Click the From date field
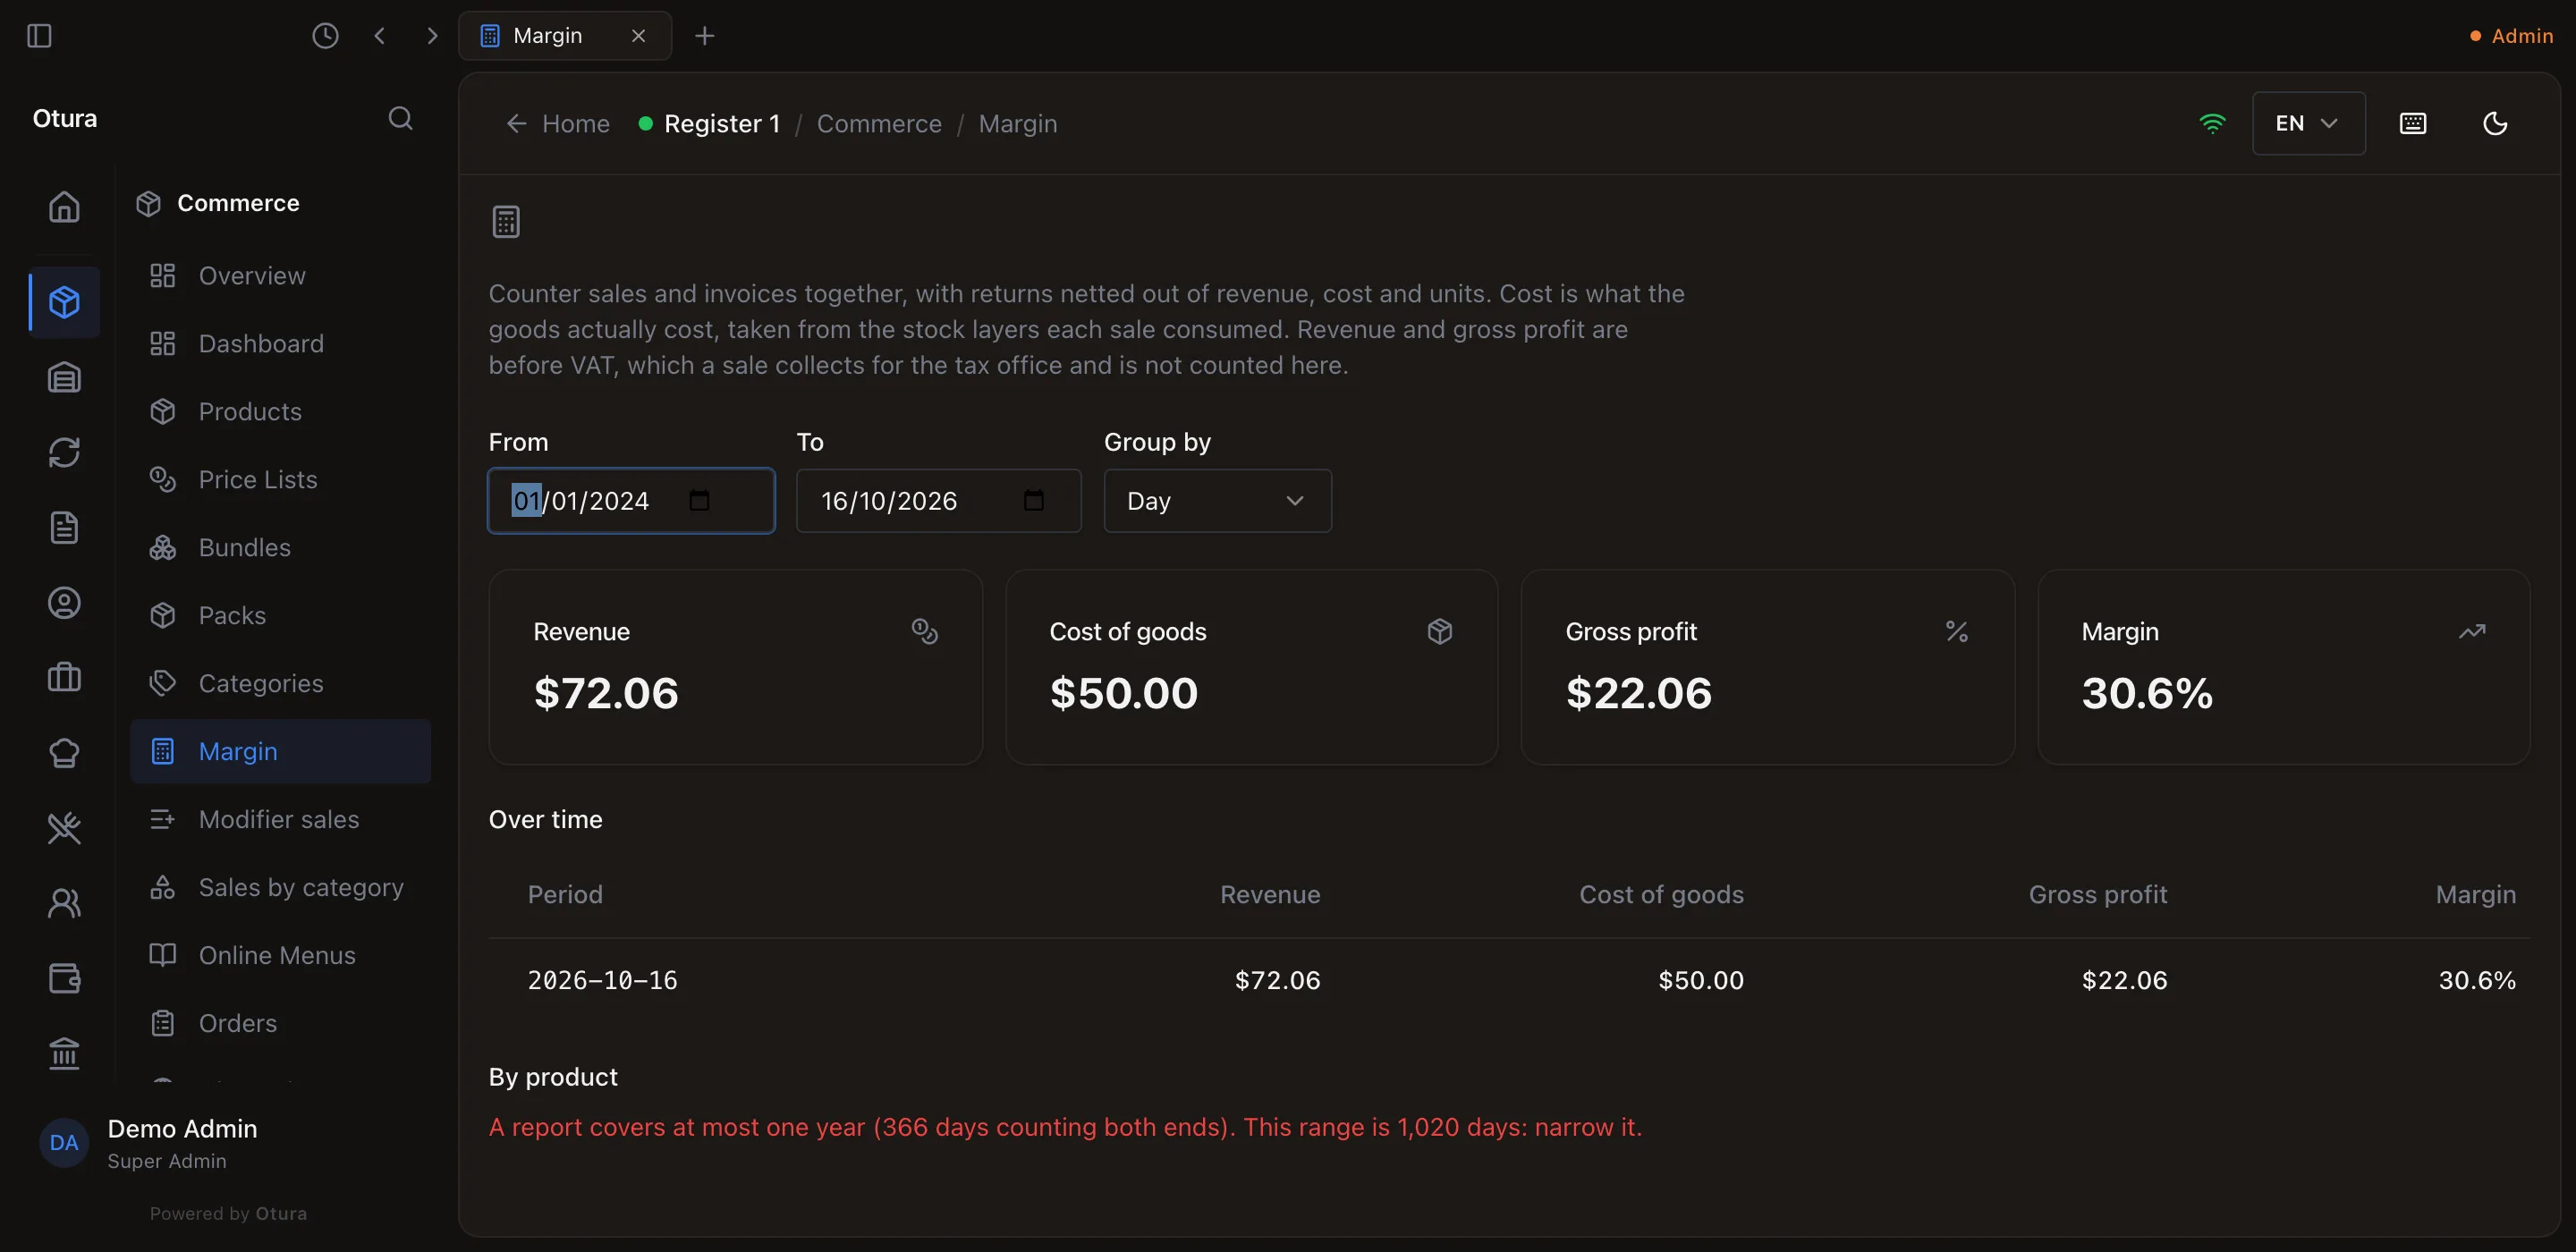 631,501
